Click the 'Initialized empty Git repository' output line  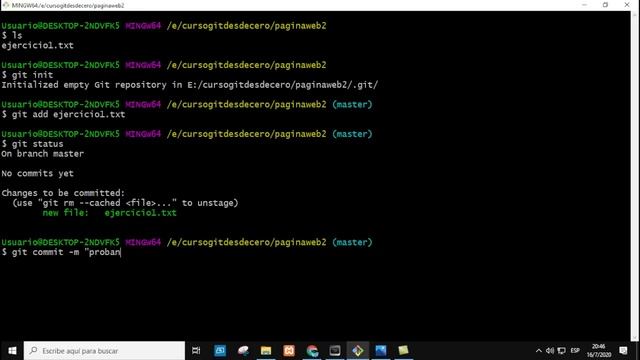pos(190,85)
